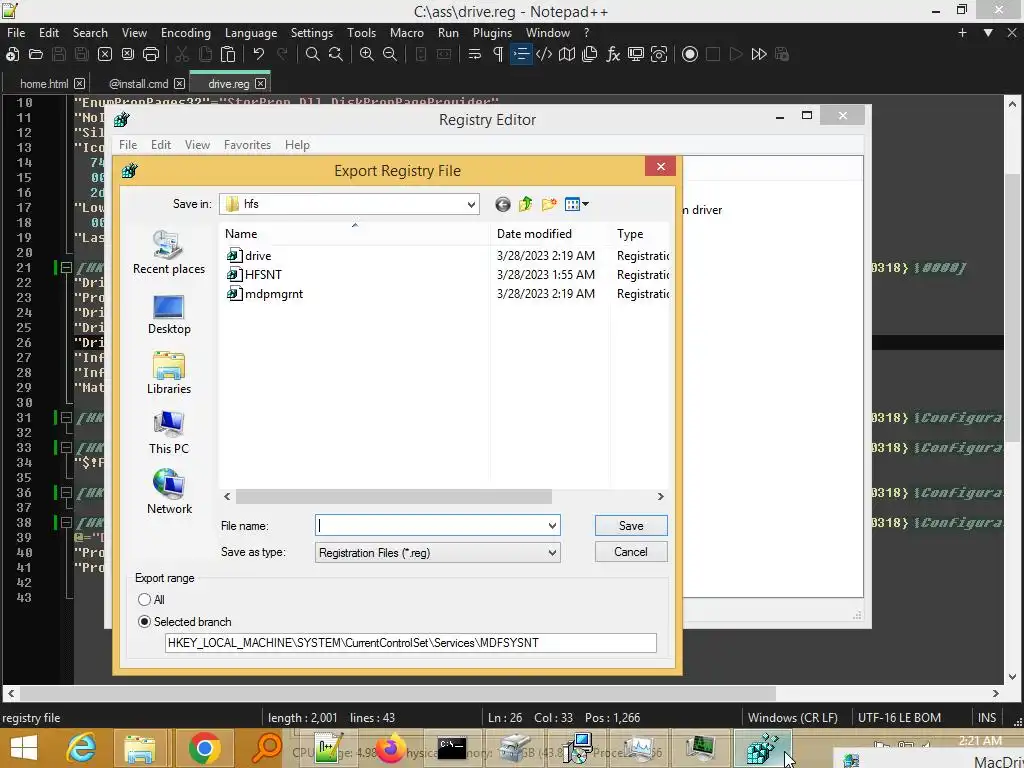Open the Document Map toolbar icon

coord(567,54)
